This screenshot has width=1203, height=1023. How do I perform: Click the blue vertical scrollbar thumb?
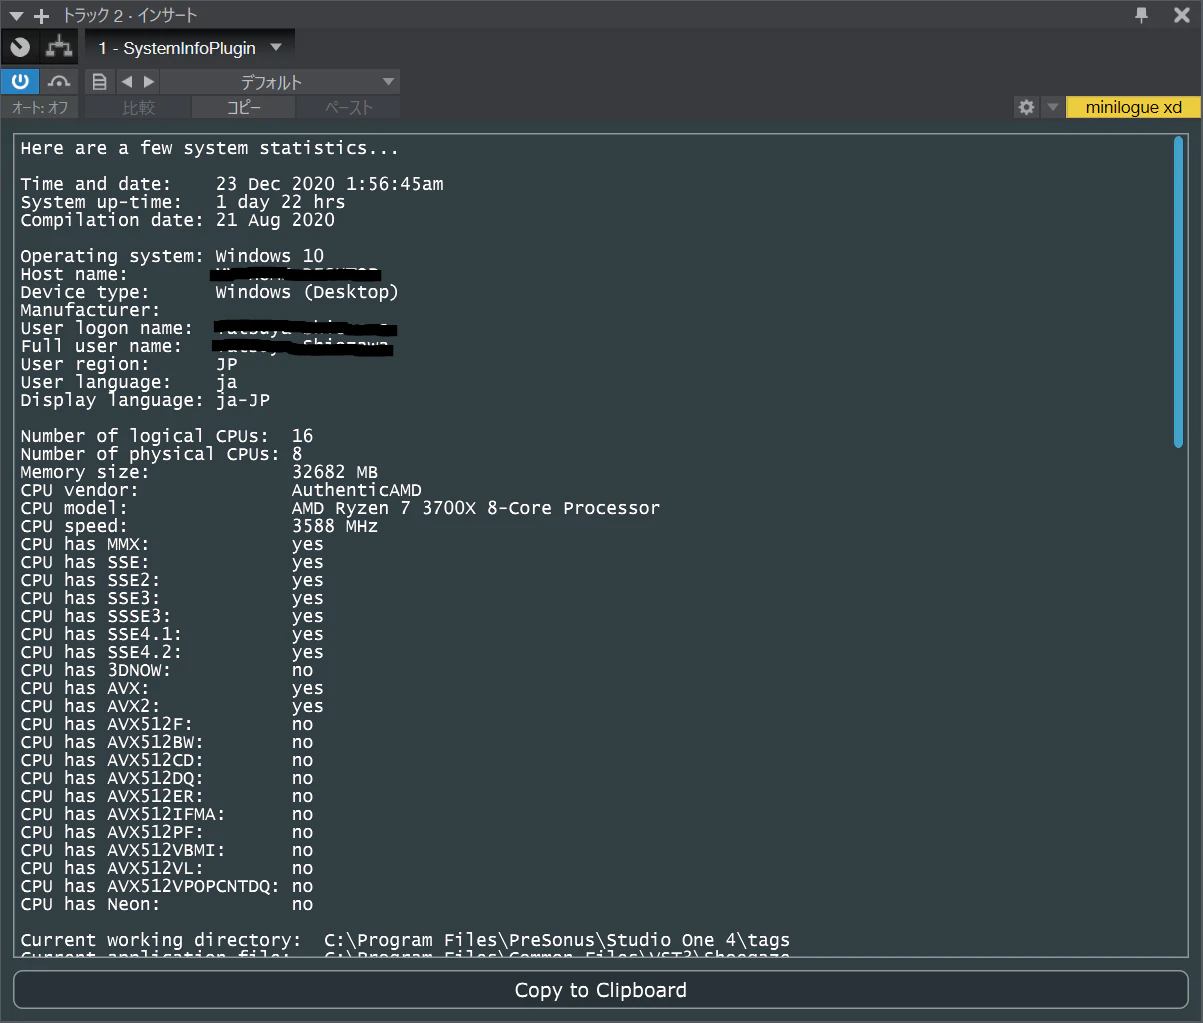[x=1178, y=291]
